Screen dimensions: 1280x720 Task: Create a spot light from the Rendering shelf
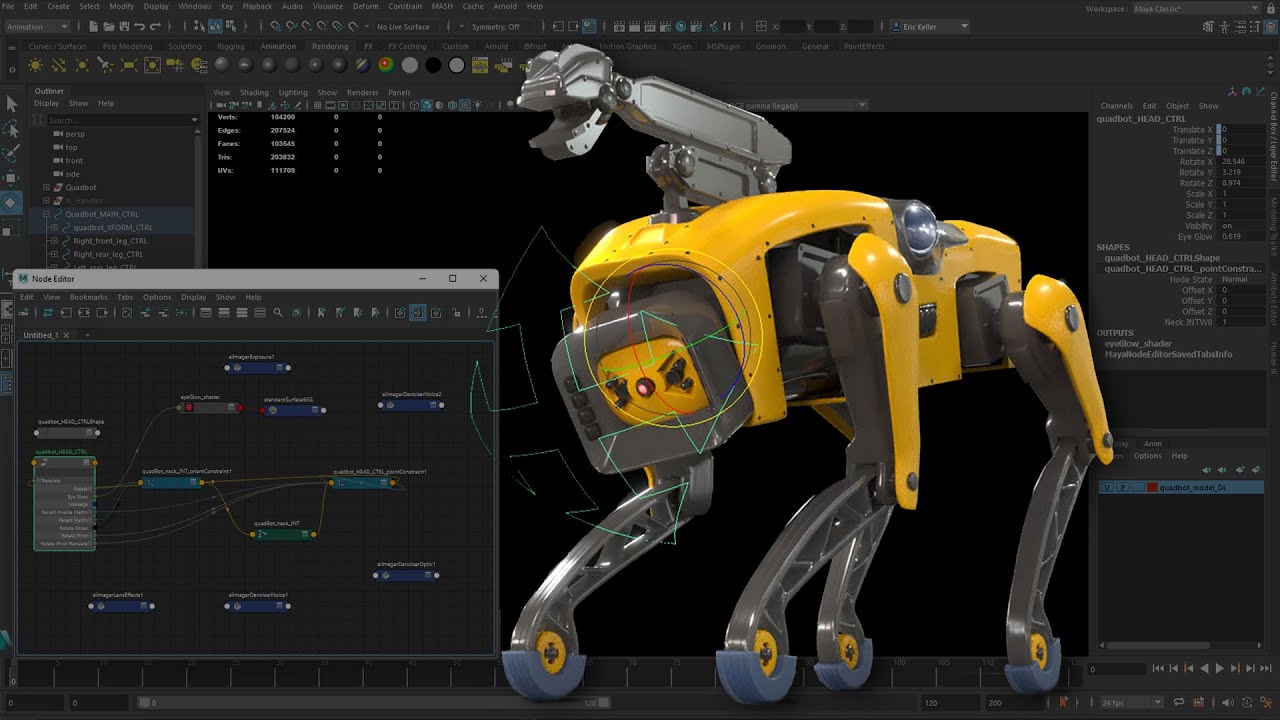pyautogui.click(x=106, y=65)
